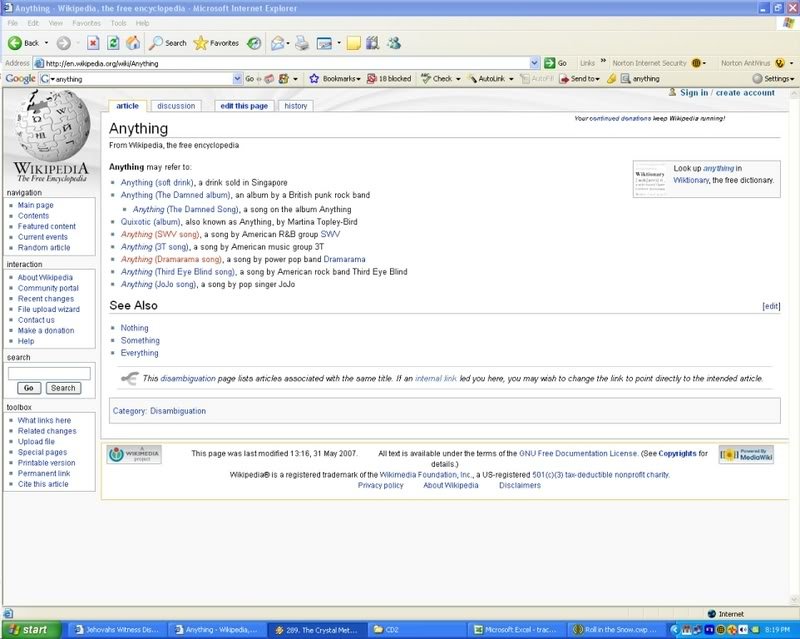Click the Wikipedia globe logo
The image size is (800, 639).
pyautogui.click(x=52, y=127)
